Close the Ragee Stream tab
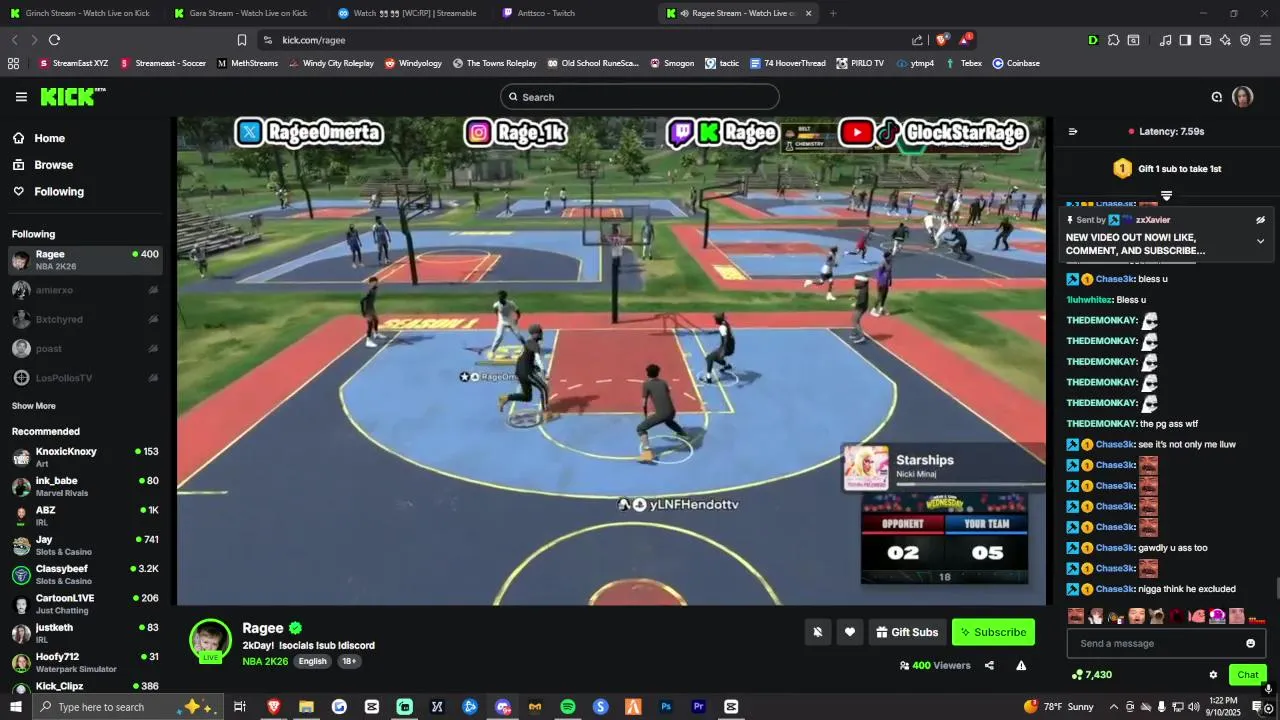 pos(808,13)
